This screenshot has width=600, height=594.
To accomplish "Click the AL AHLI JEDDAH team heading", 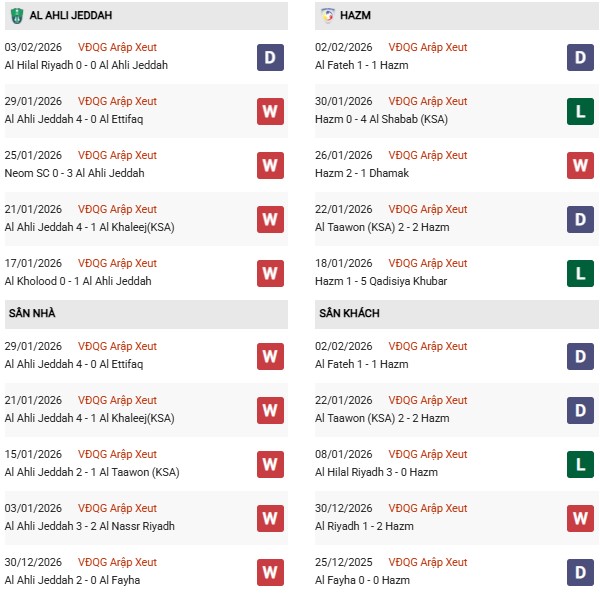I will click(71, 16).
